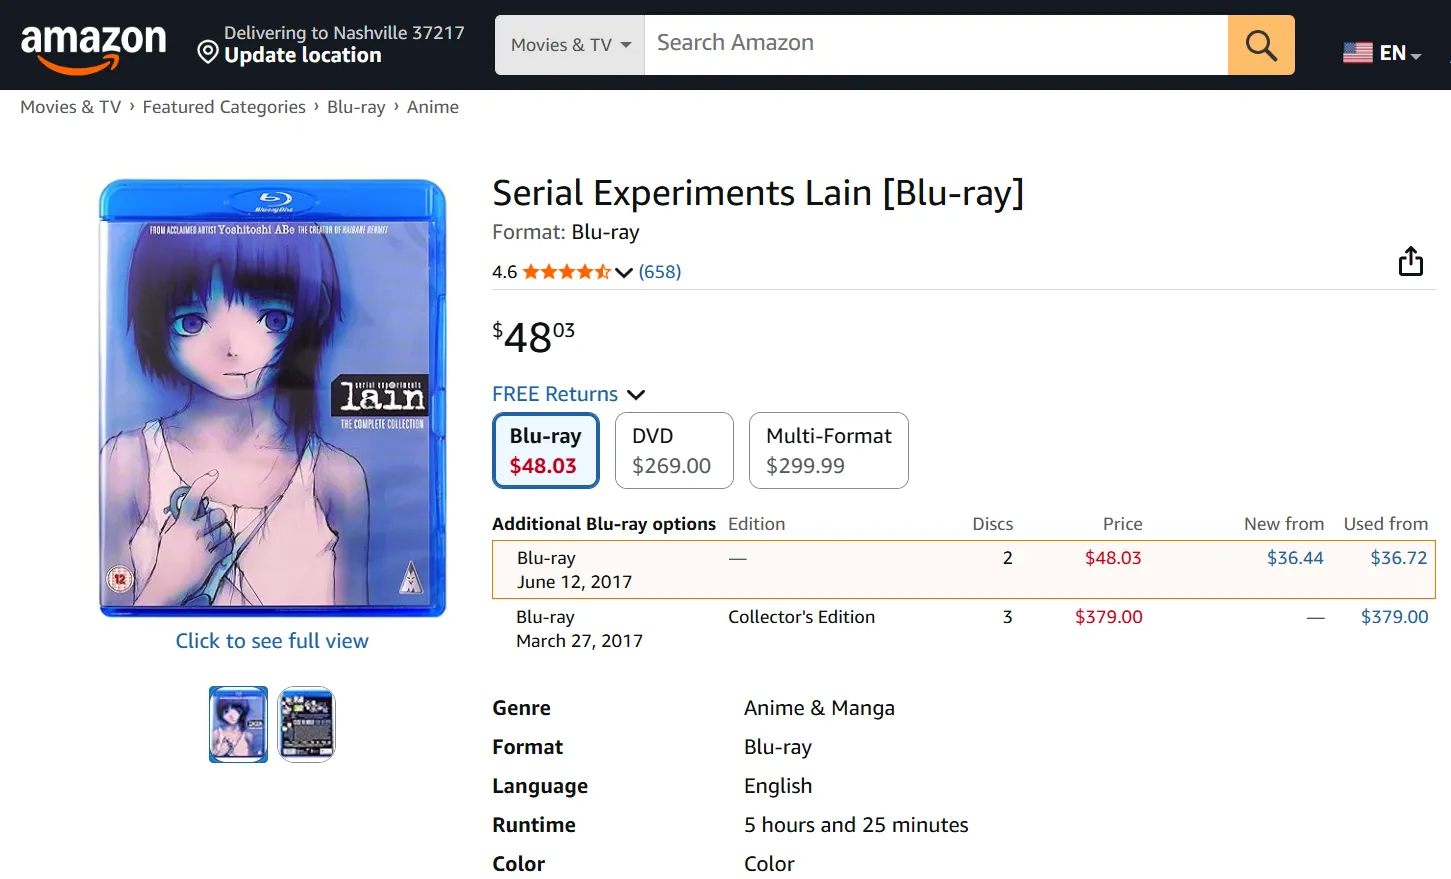Click the US flag language icon

point(1357,53)
